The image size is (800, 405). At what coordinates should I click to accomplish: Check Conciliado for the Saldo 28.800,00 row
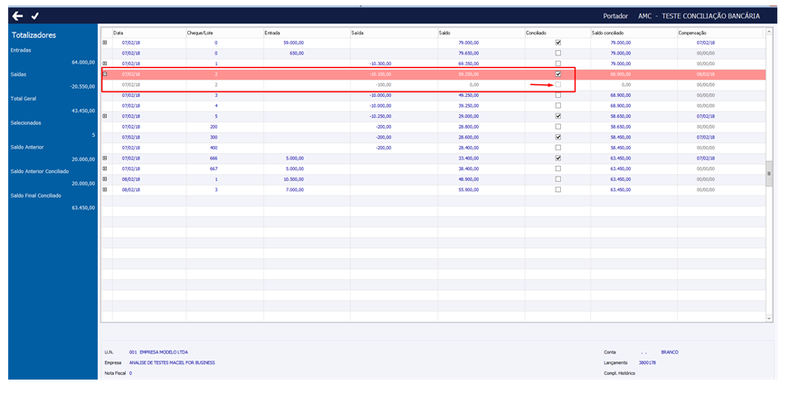click(558, 126)
